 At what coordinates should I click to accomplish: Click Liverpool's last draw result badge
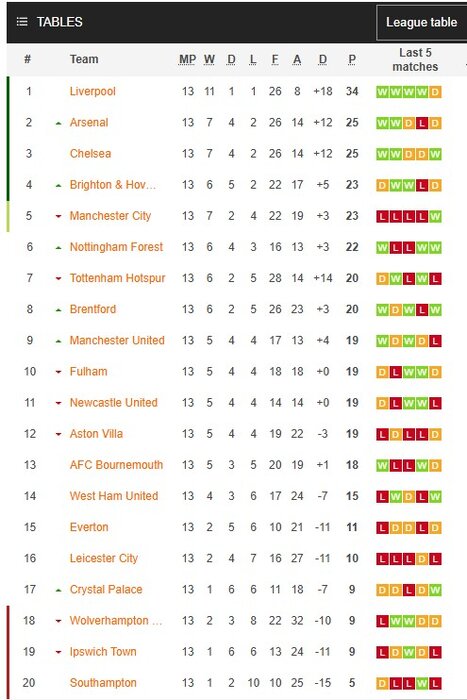[435, 92]
